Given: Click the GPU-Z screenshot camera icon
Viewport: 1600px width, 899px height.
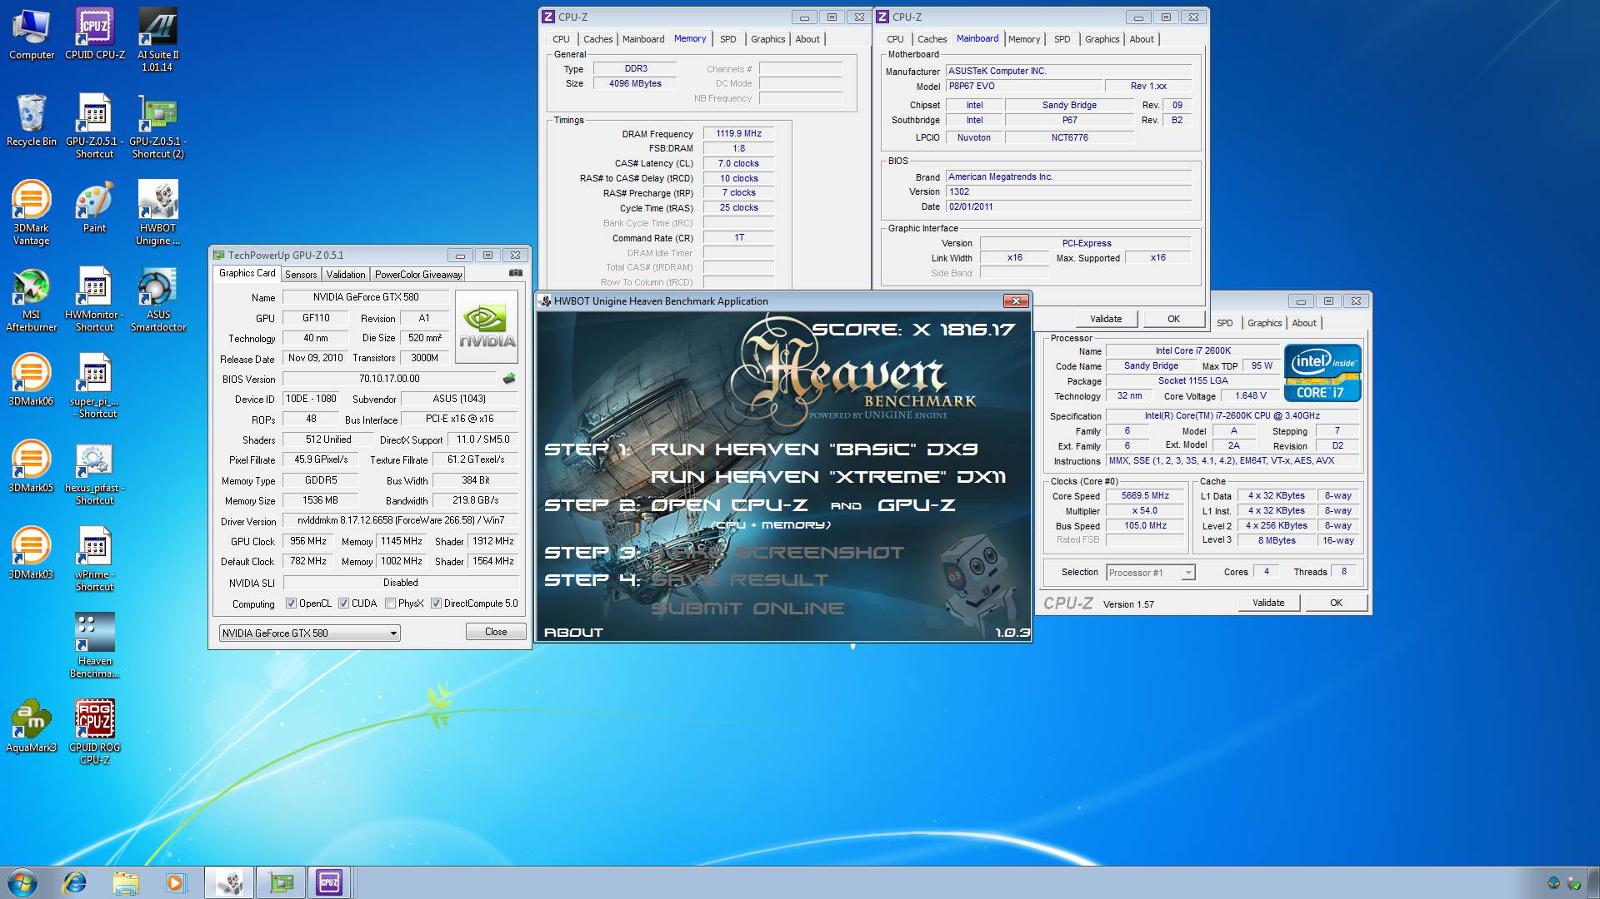Looking at the screenshot, I should pos(516,272).
